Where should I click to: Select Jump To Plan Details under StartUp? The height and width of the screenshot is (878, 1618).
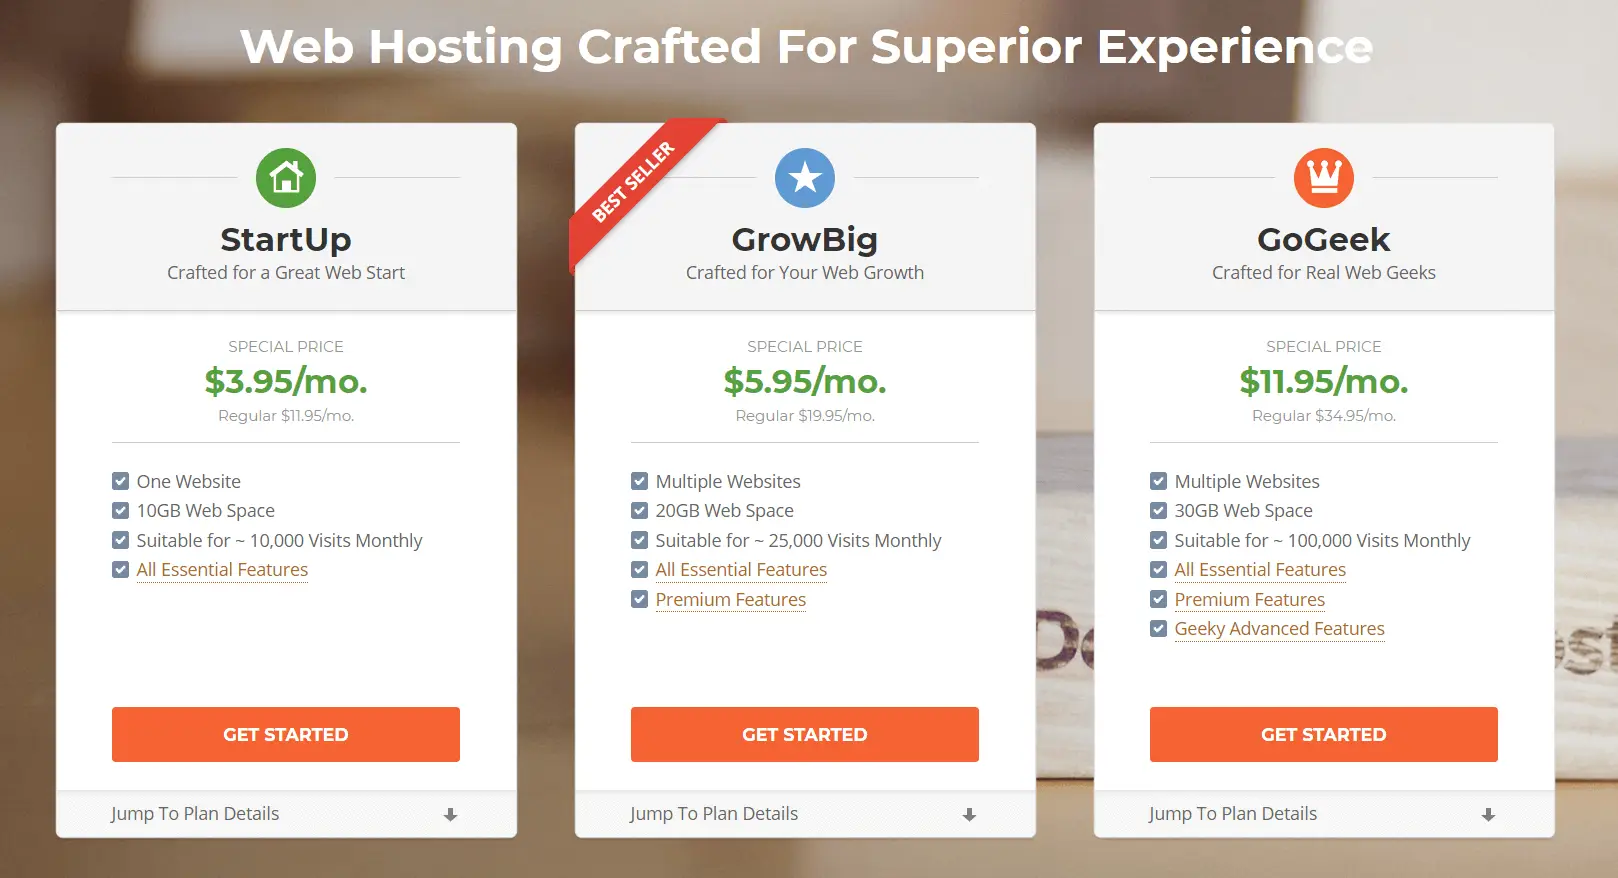(x=195, y=813)
